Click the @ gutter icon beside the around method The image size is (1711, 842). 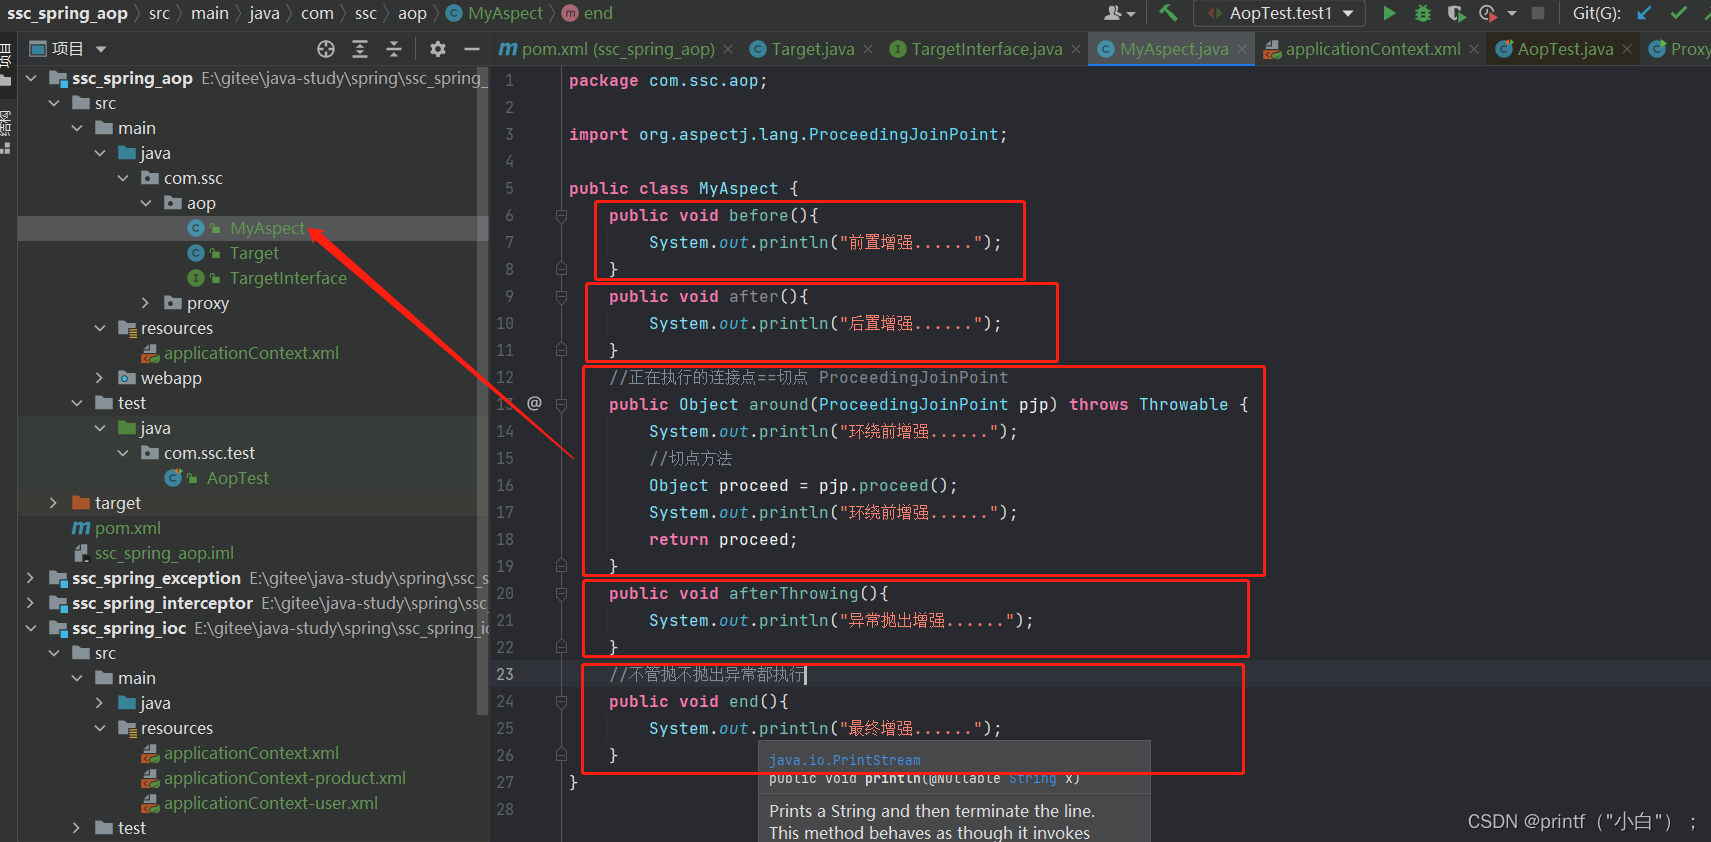(x=534, y=403)
